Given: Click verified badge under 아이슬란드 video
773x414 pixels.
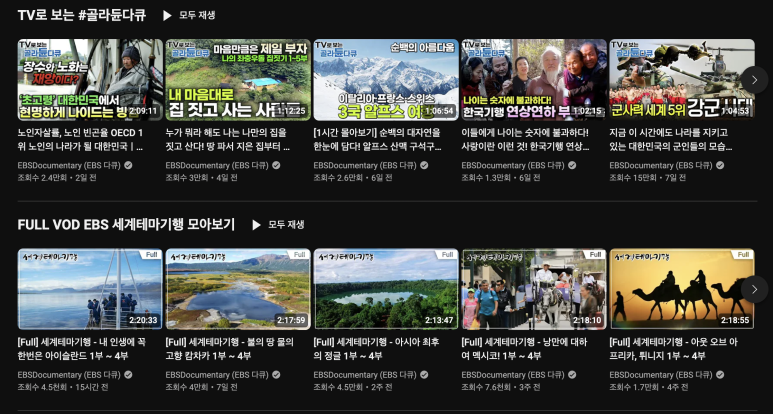Looking at the screenshot, I should tap(128, 375).
